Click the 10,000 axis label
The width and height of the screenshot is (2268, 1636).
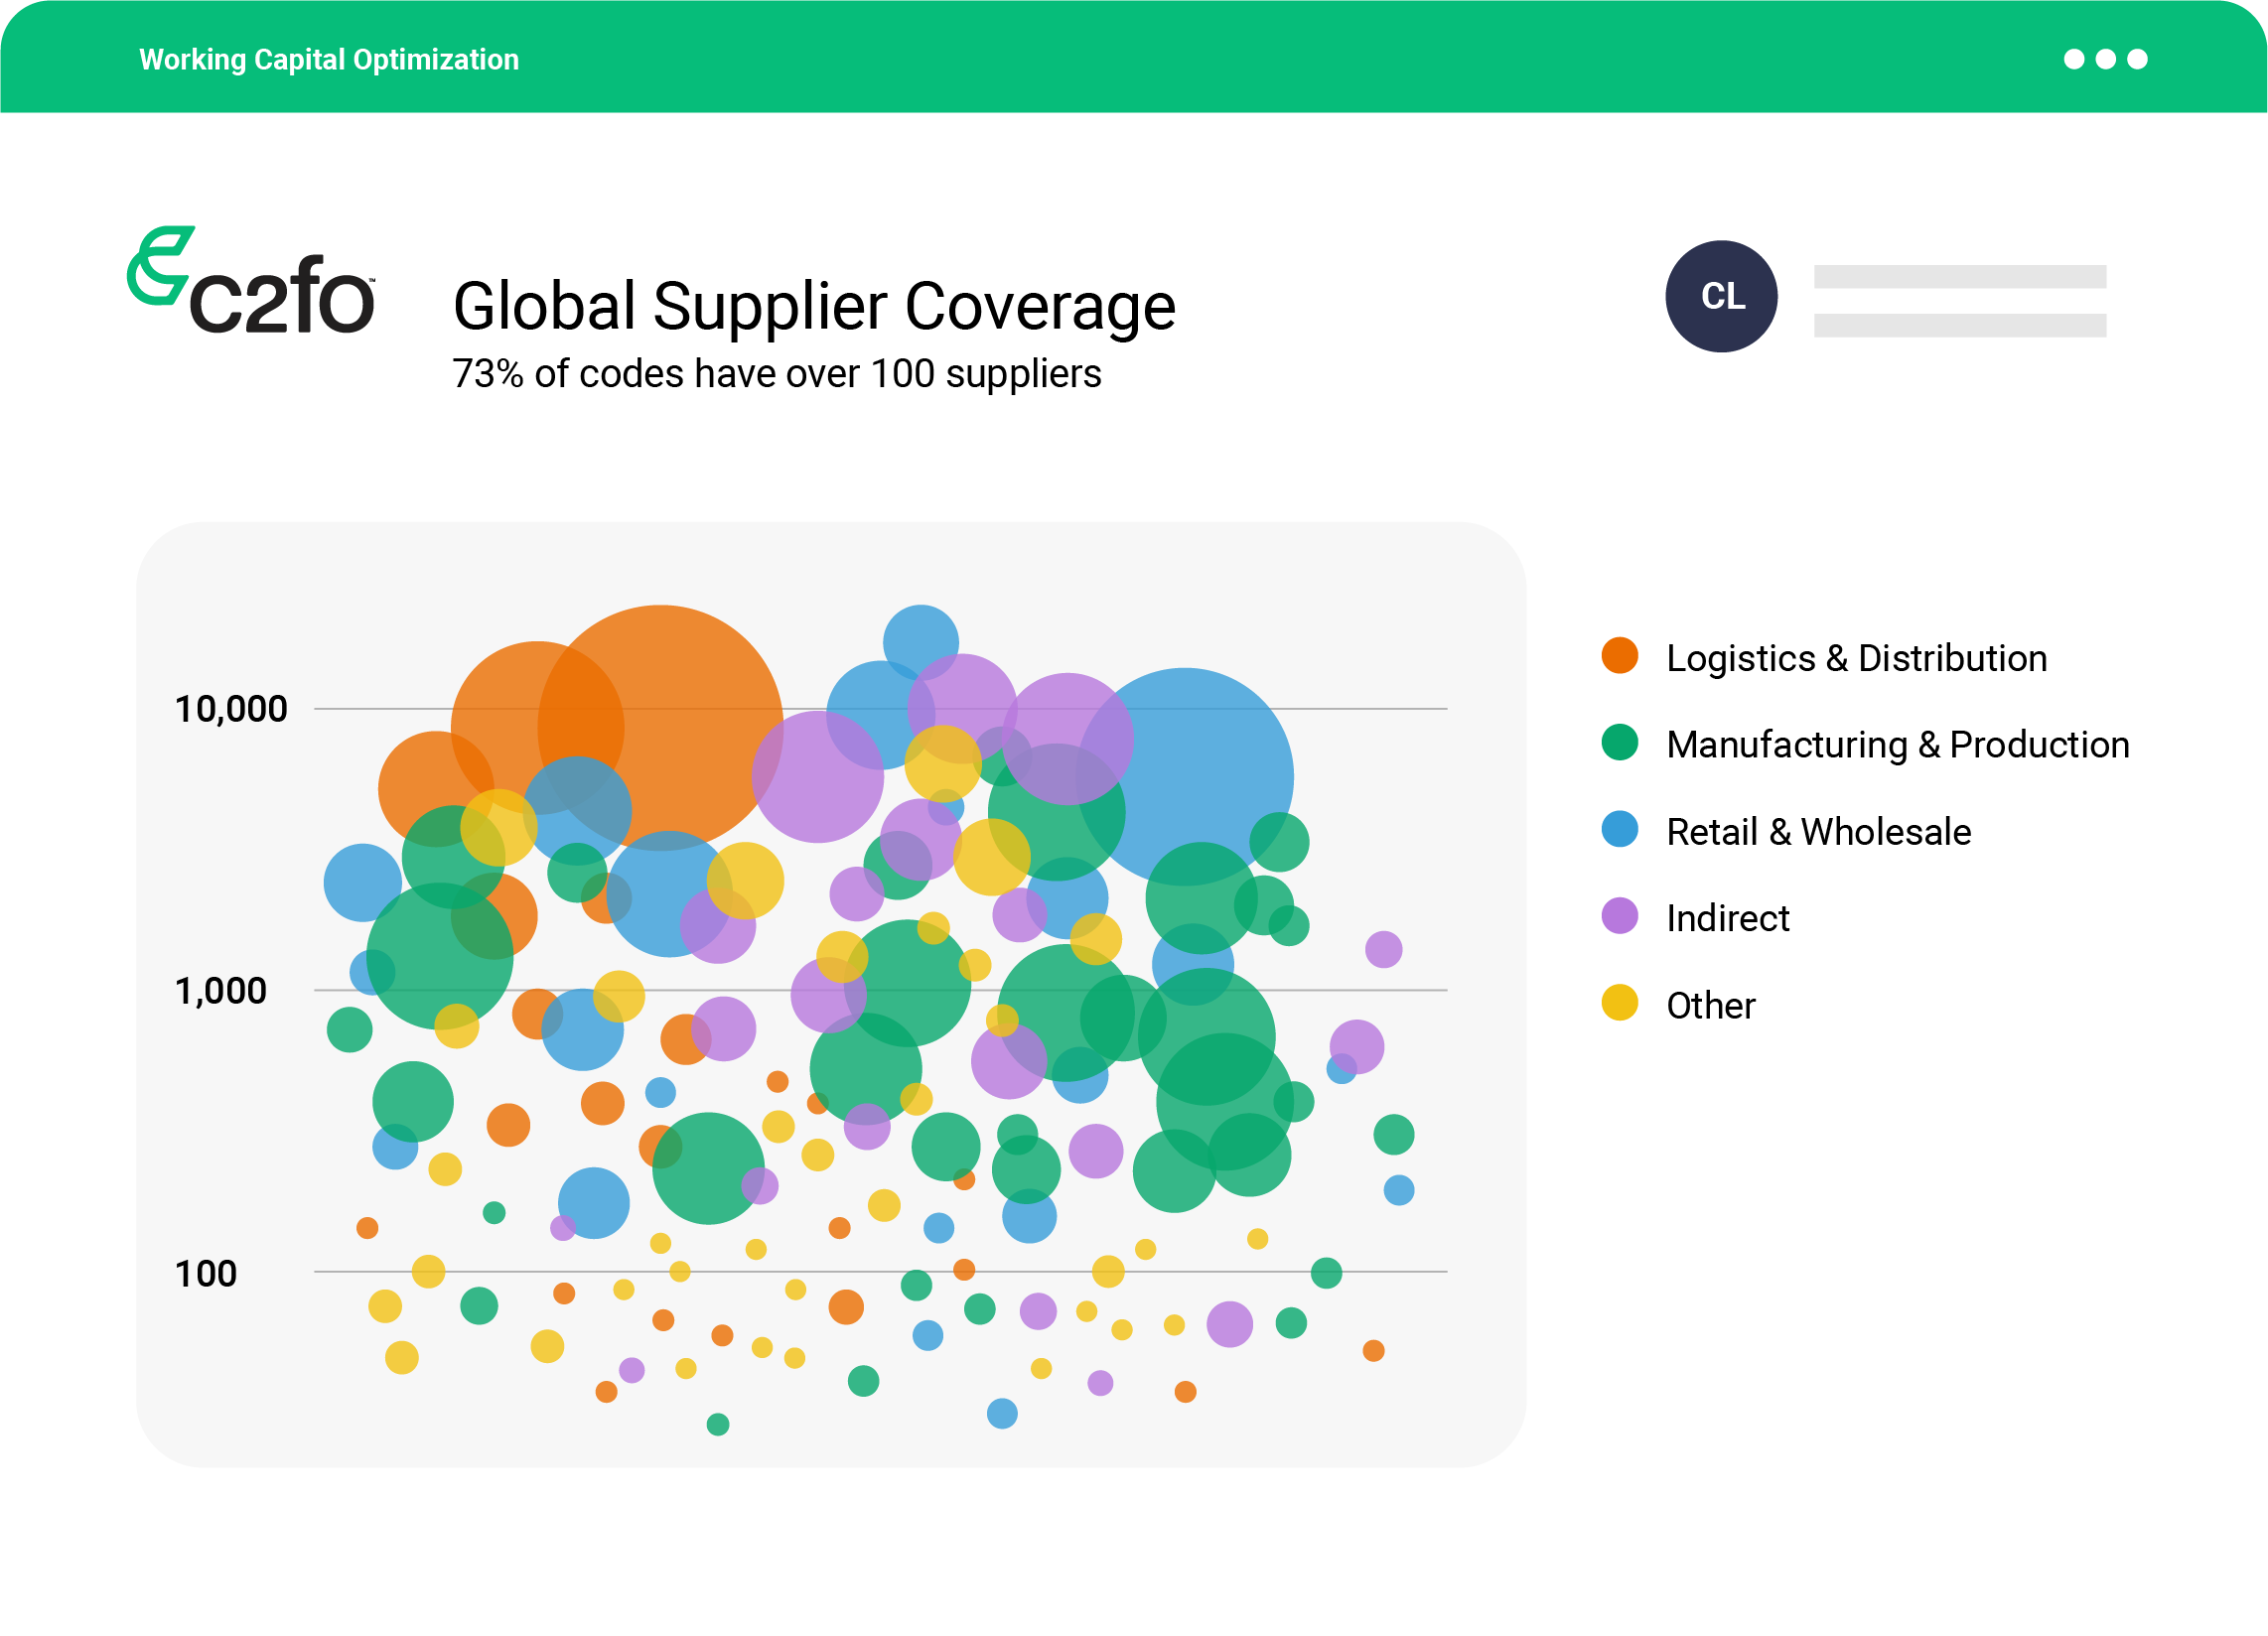(x=231, y=709)
